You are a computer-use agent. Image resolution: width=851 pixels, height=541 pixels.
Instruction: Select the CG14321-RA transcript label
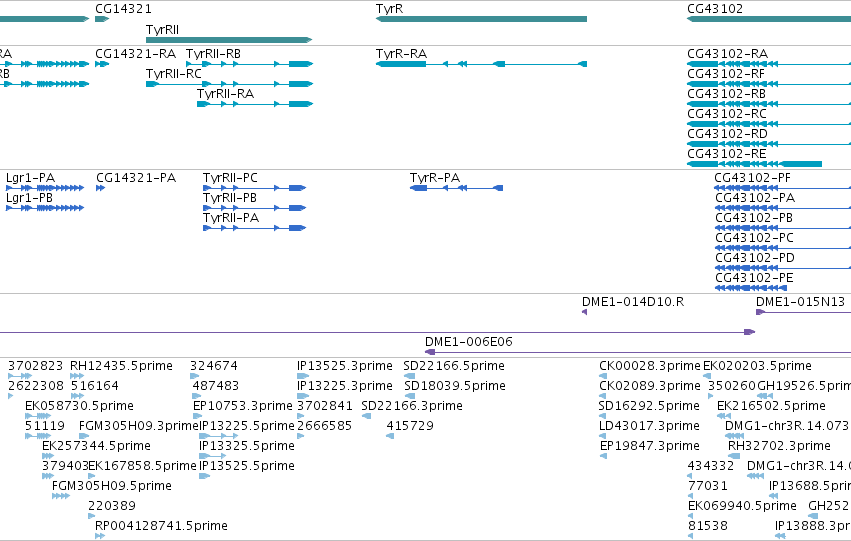(136, 54)
